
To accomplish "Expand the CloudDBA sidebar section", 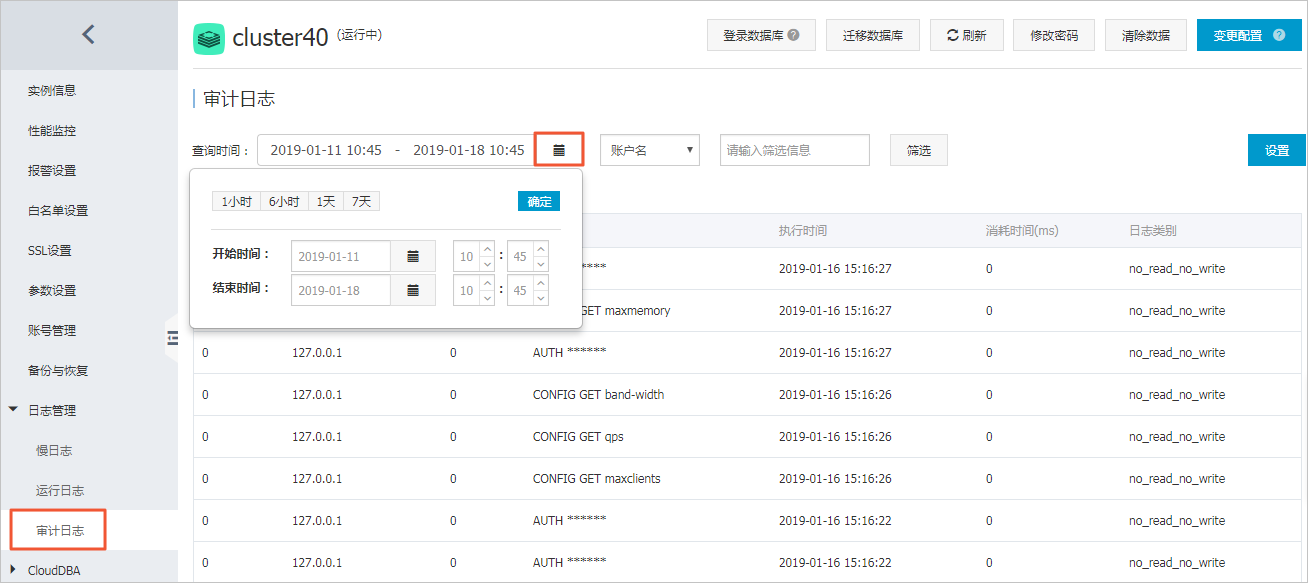I will click(x=13, y=570).
